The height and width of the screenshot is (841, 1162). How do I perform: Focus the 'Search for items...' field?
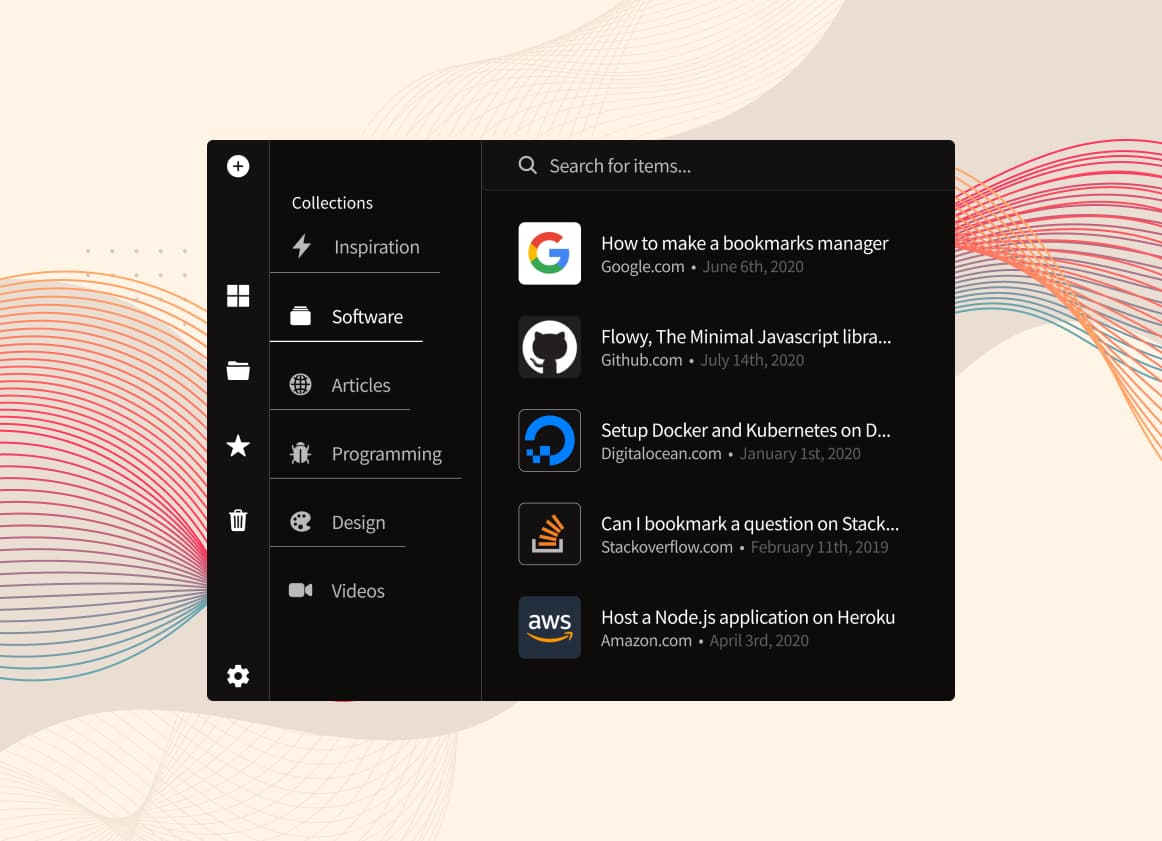click(x=718, y=165)
